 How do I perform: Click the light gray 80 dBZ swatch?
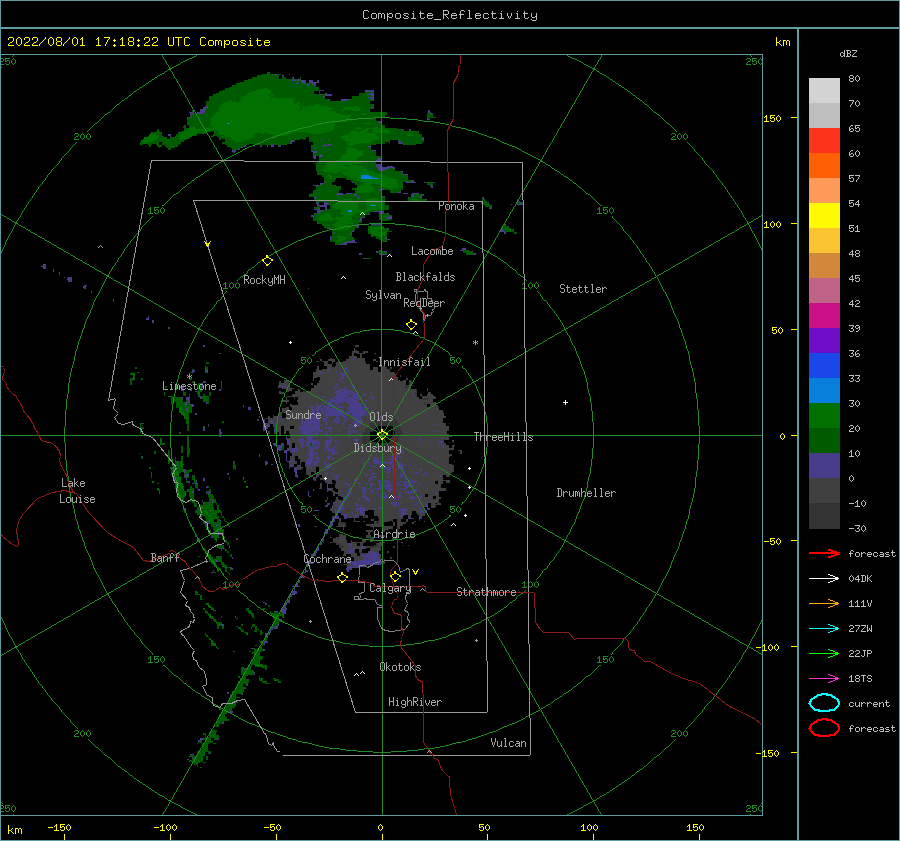pos(824,90)
